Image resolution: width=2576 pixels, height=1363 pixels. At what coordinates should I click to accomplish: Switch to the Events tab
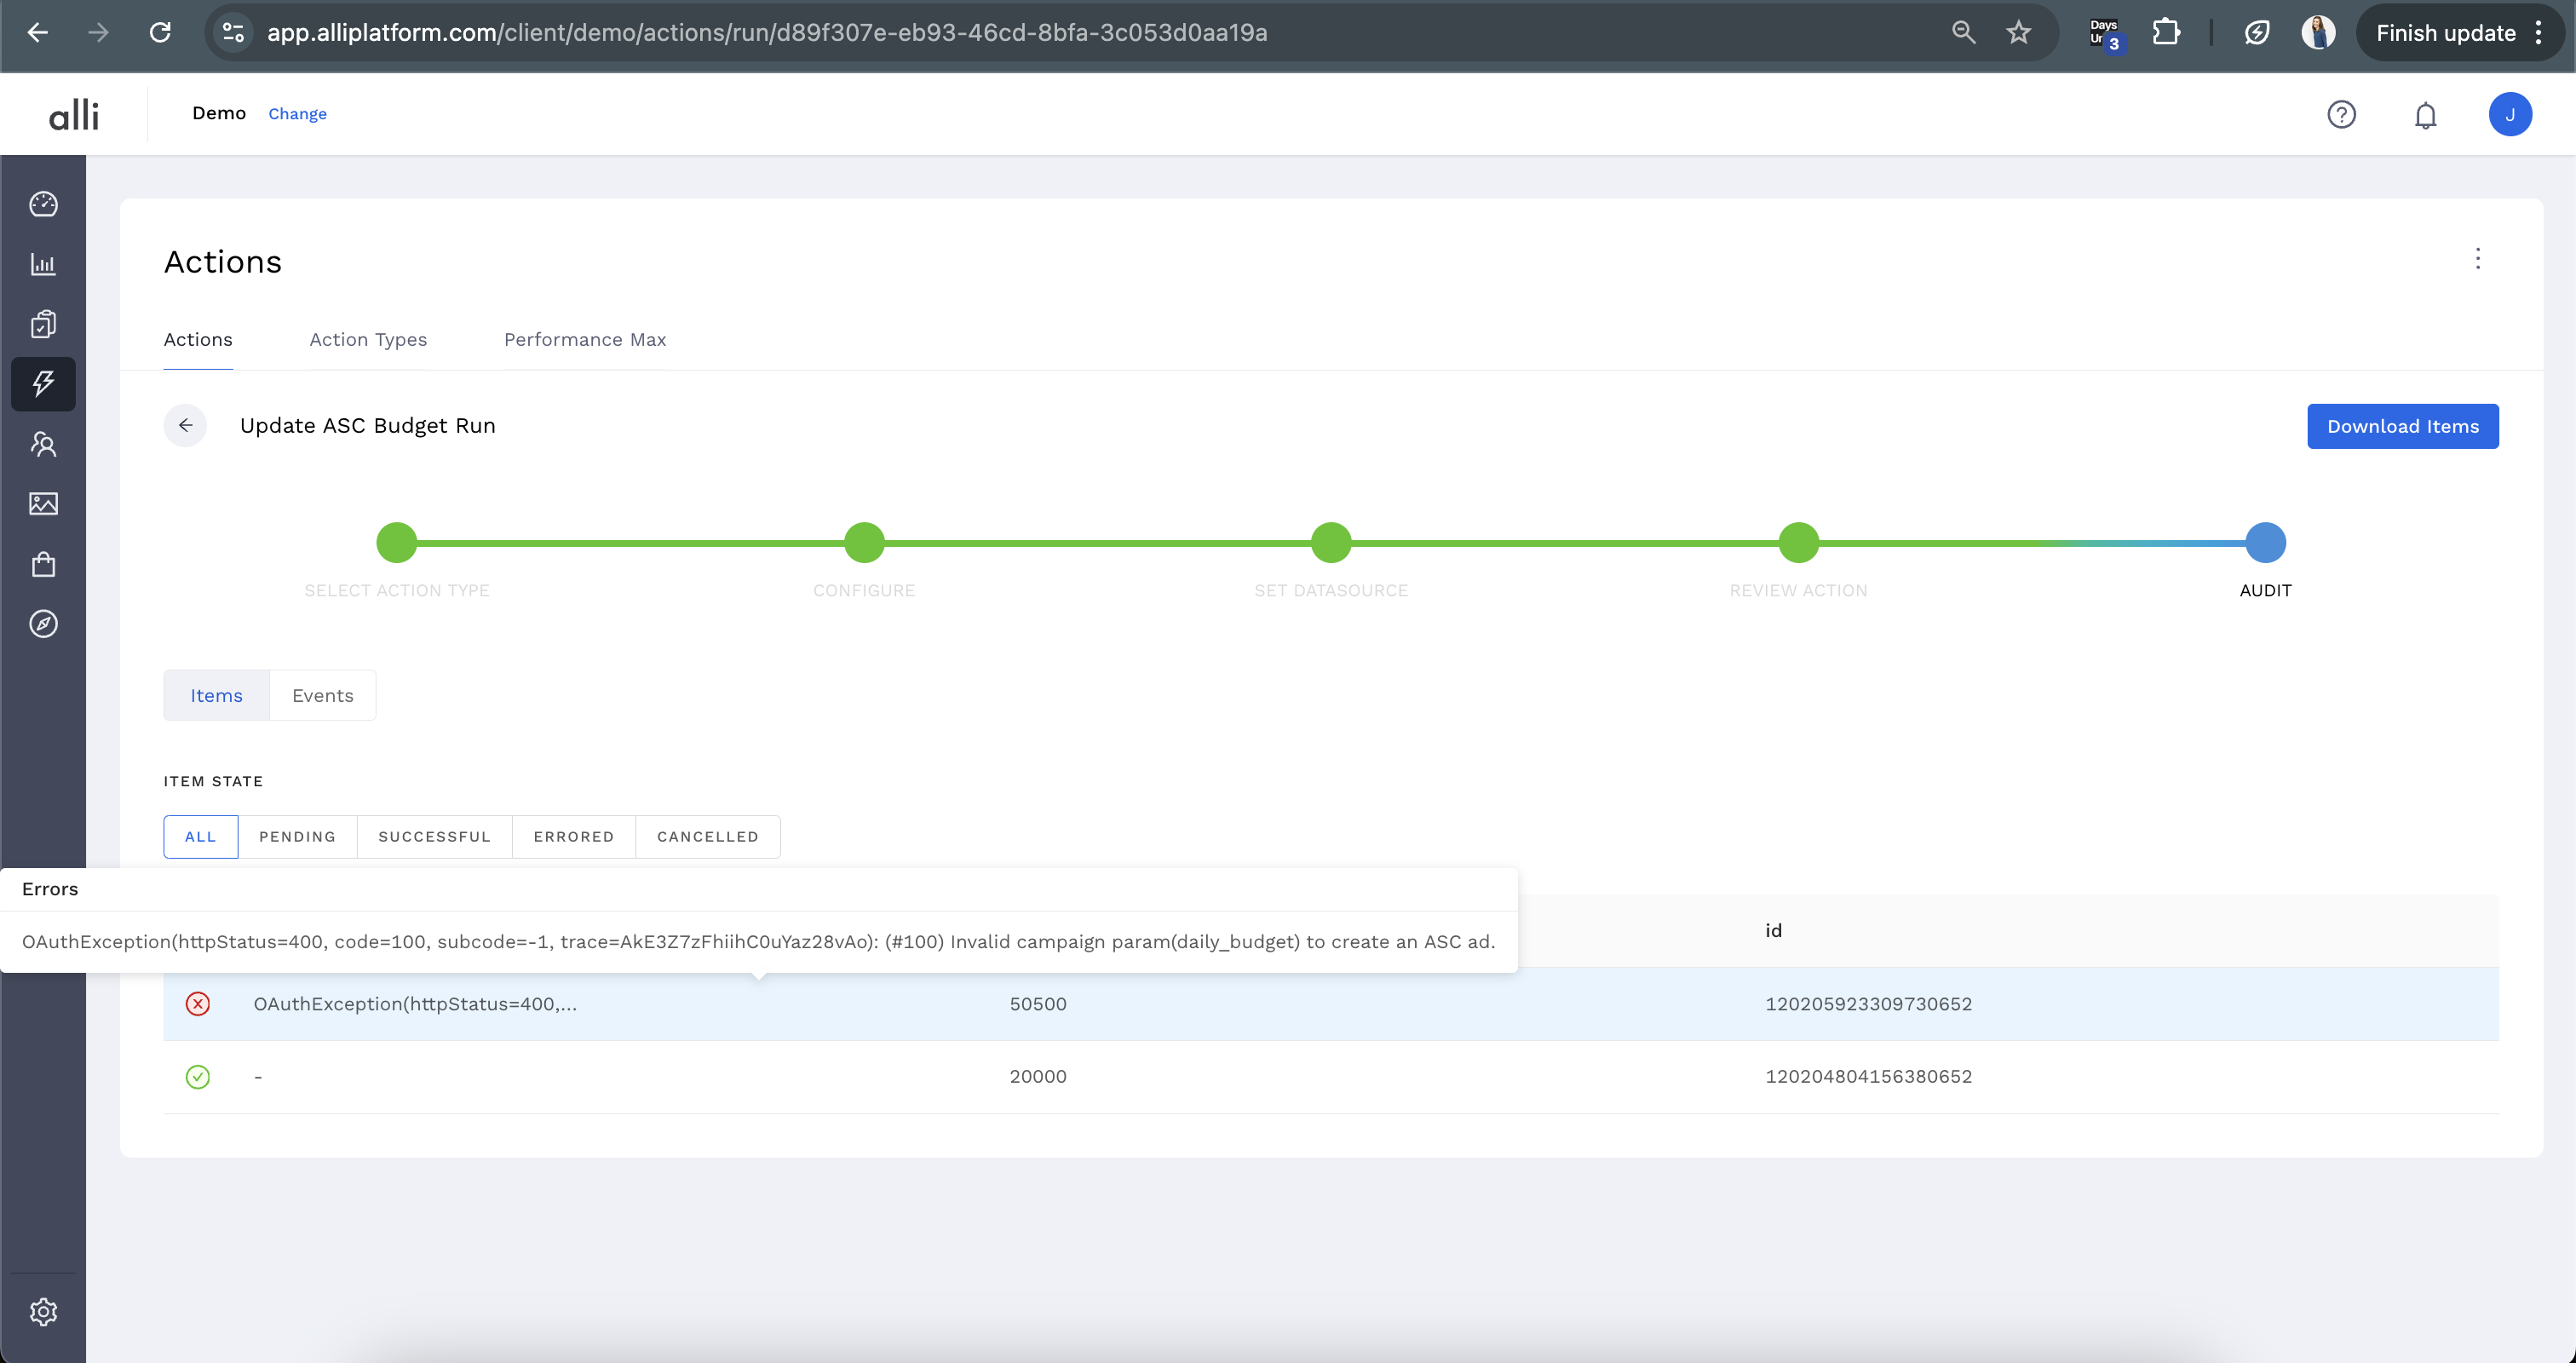322,695
